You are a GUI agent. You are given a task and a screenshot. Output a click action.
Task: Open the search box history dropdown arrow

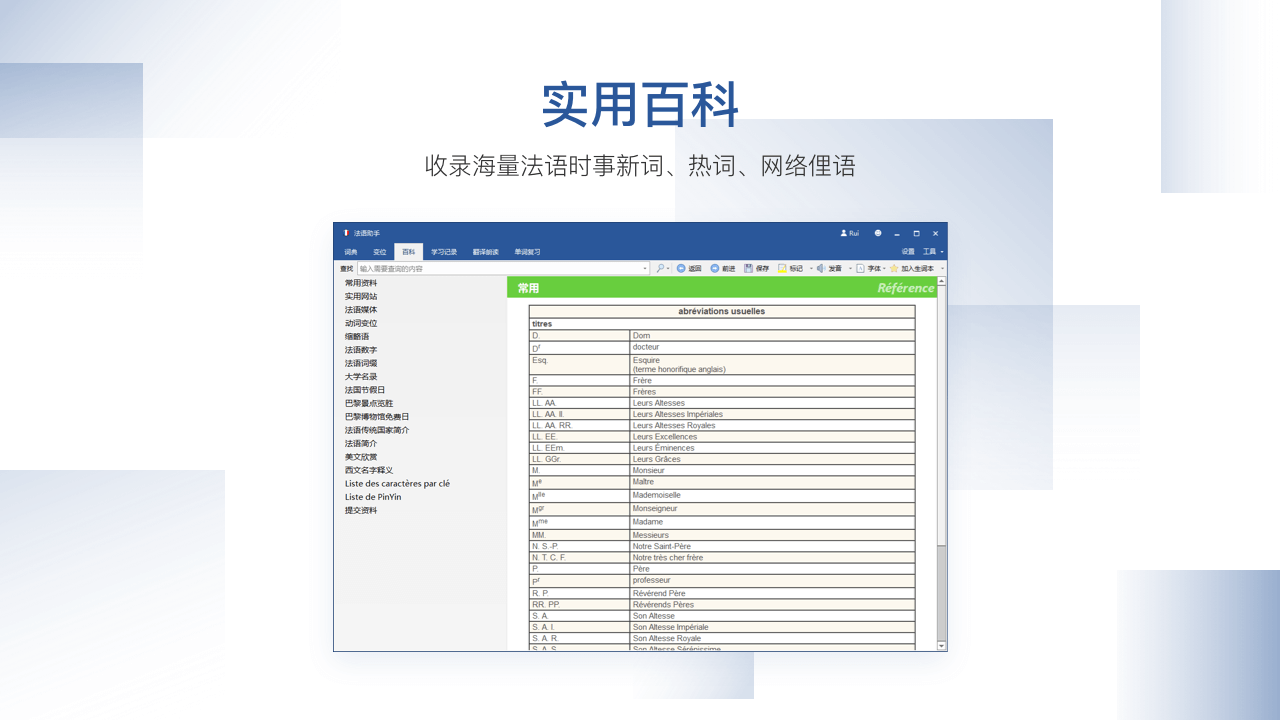[x=645, y=267]
